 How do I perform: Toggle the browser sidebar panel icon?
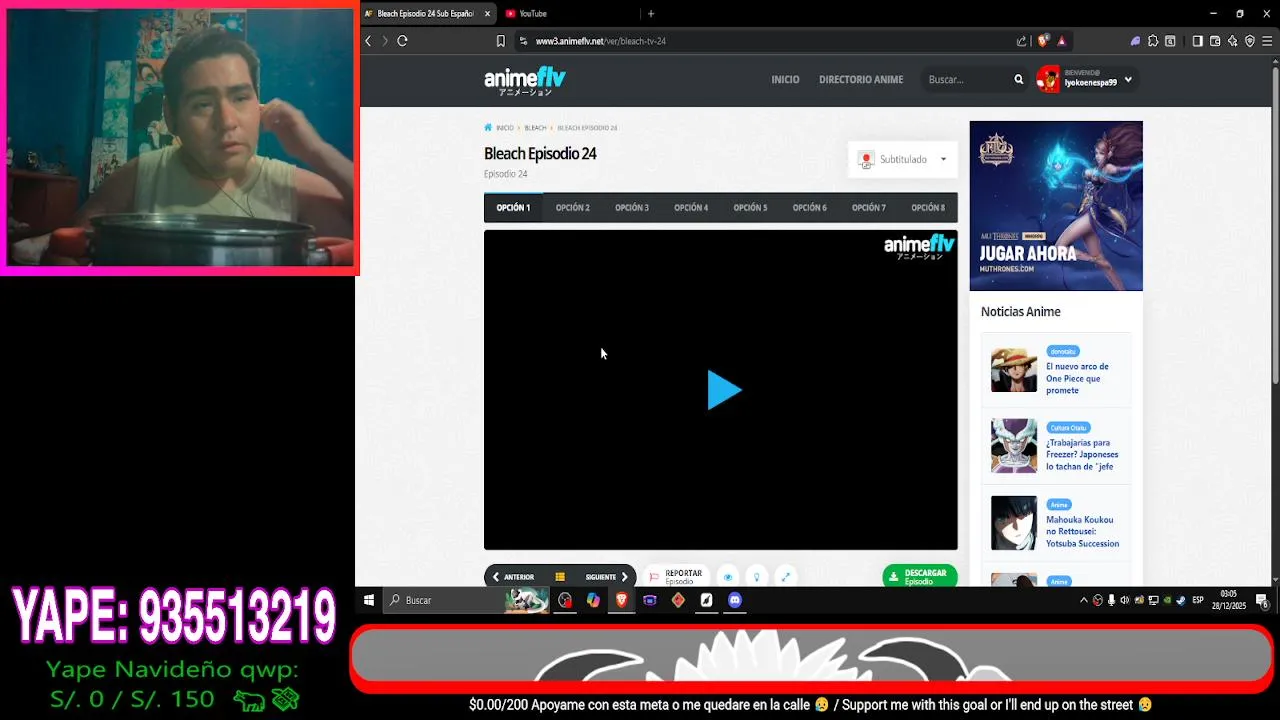pyautogui.click(x=1198, y=41)
